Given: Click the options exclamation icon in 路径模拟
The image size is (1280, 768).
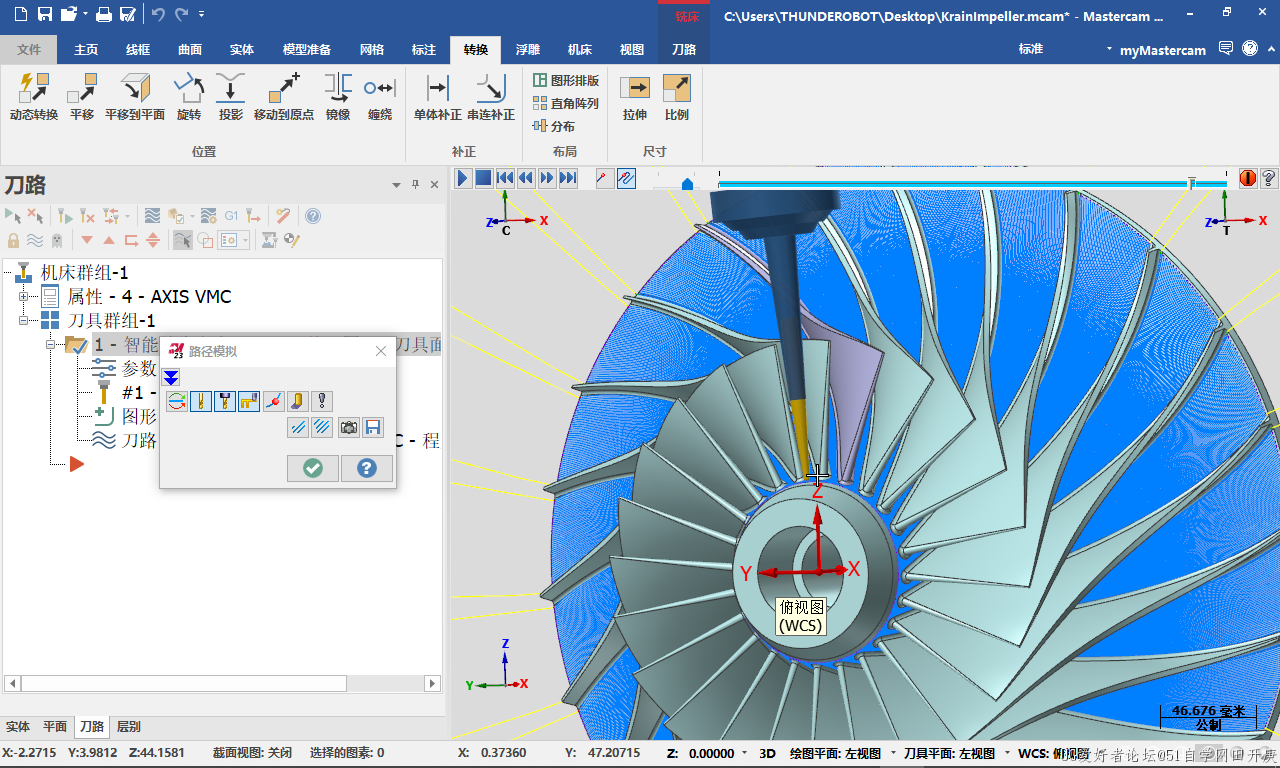Looking at the screenshot, I should point(321,401).
